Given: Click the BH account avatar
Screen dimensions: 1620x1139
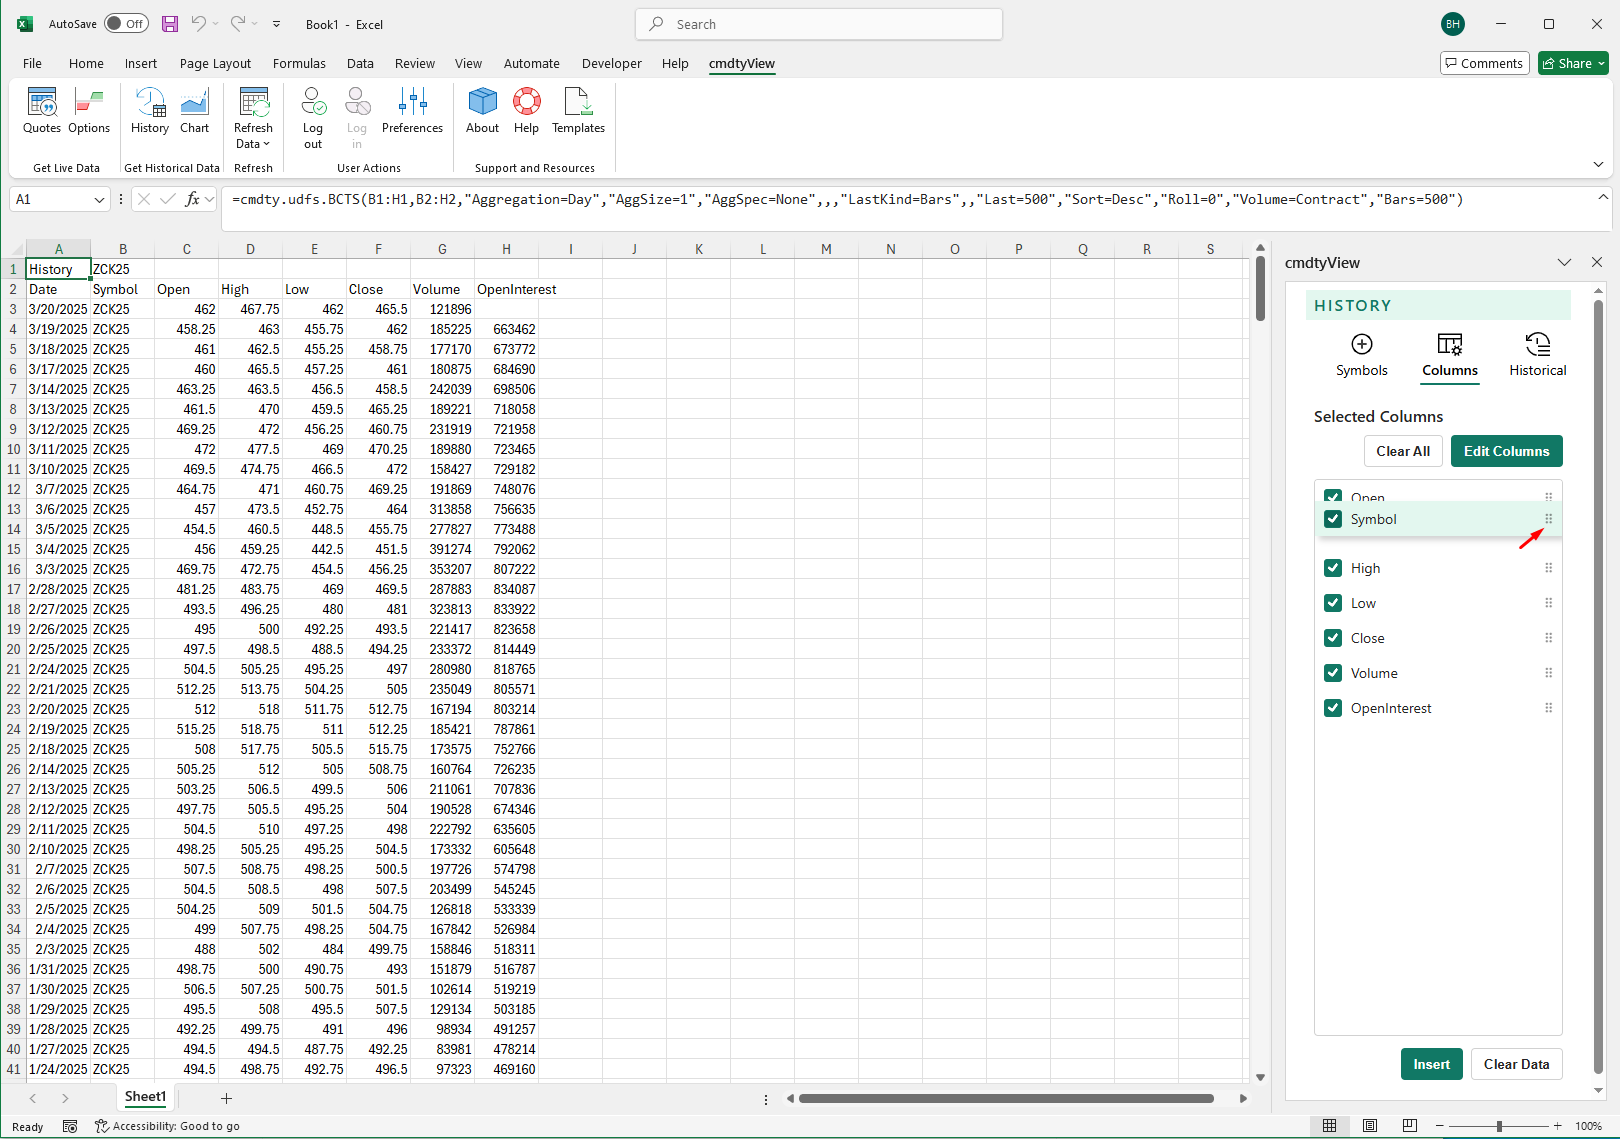Looking at the screenshot, I should (x=1453, y=24).
